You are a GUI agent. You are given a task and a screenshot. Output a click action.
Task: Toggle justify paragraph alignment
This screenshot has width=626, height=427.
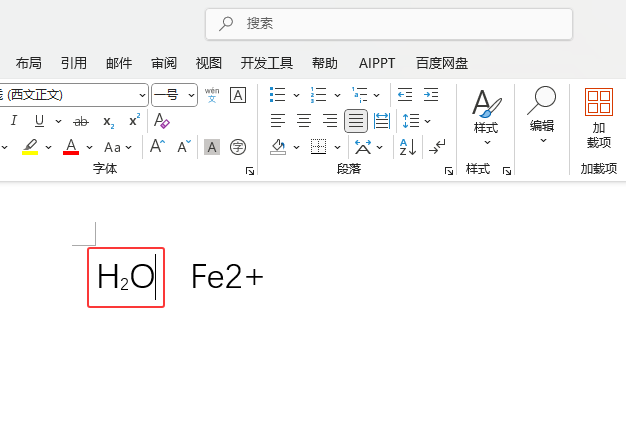356,121
